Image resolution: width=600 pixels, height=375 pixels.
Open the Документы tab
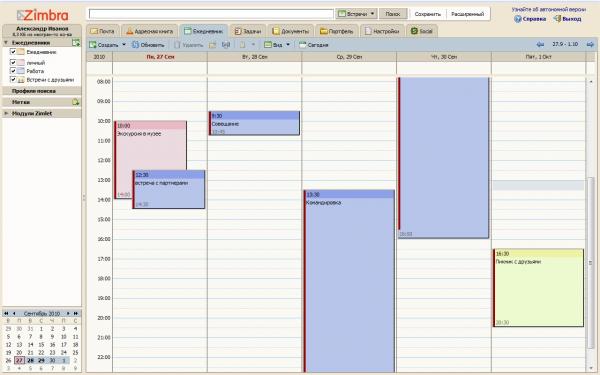coord(290,31)
